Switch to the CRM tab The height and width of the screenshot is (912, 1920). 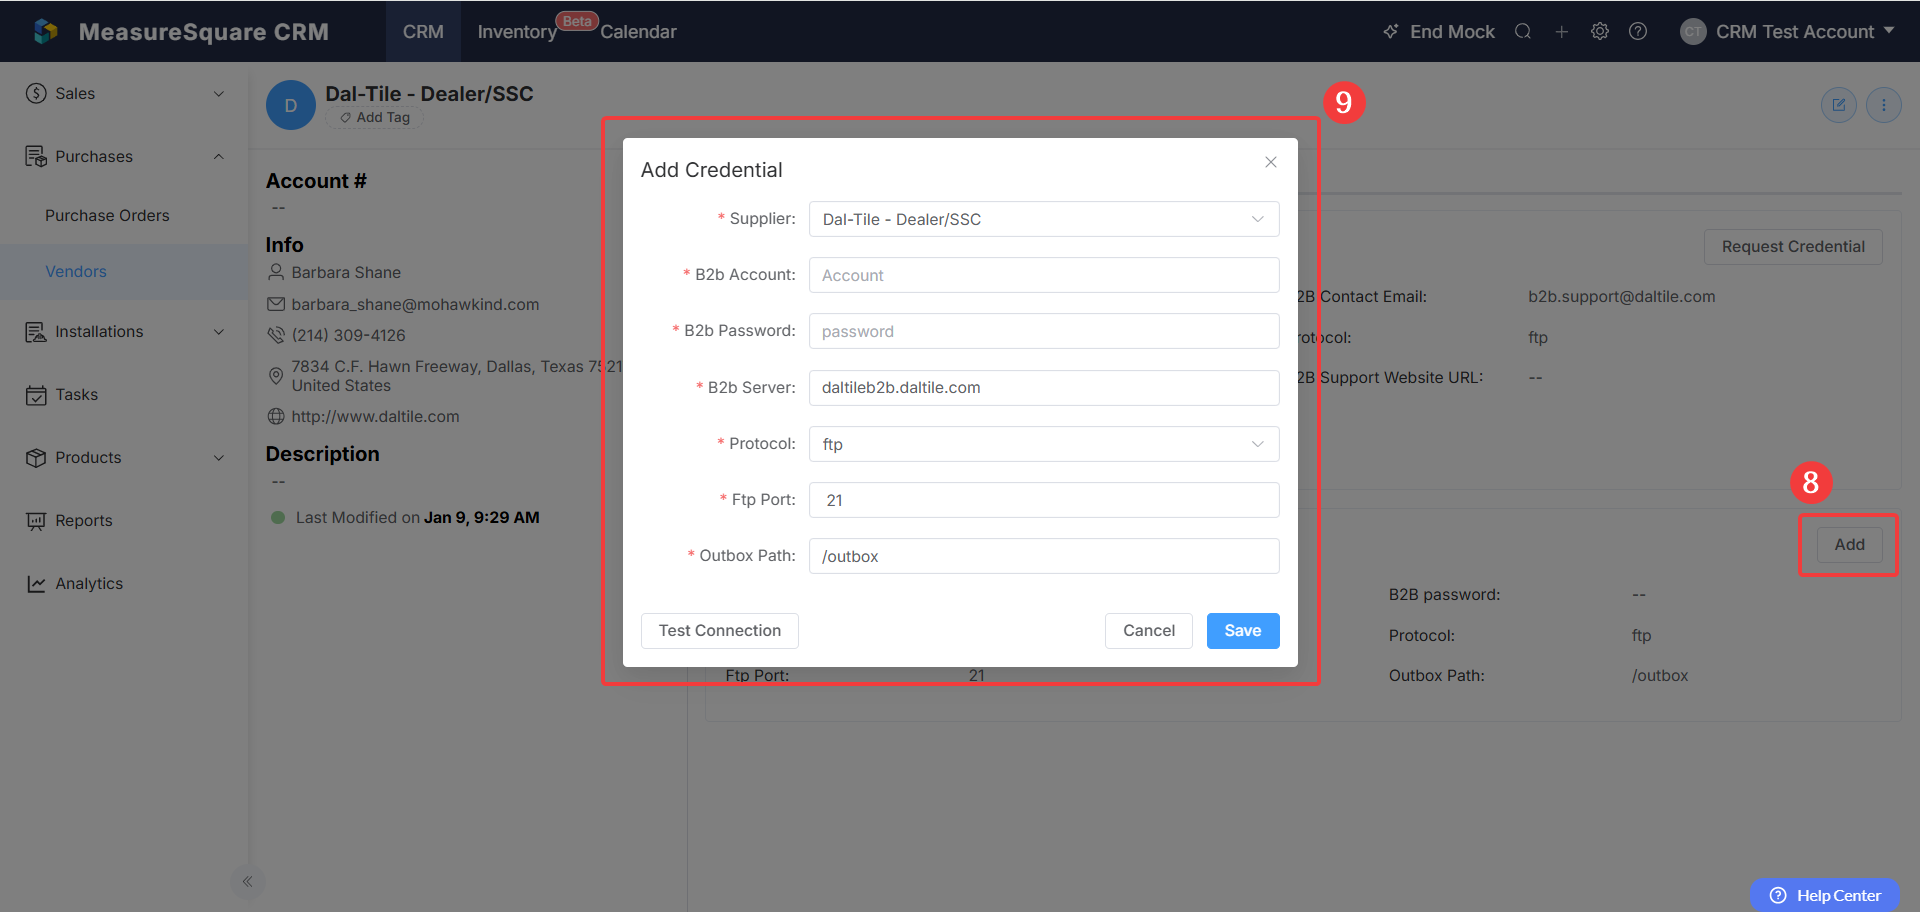(423, 32)
